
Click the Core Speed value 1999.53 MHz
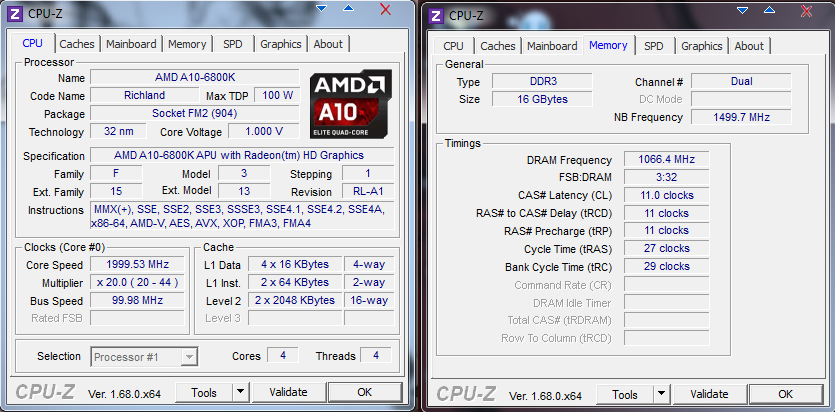(137, 264)
